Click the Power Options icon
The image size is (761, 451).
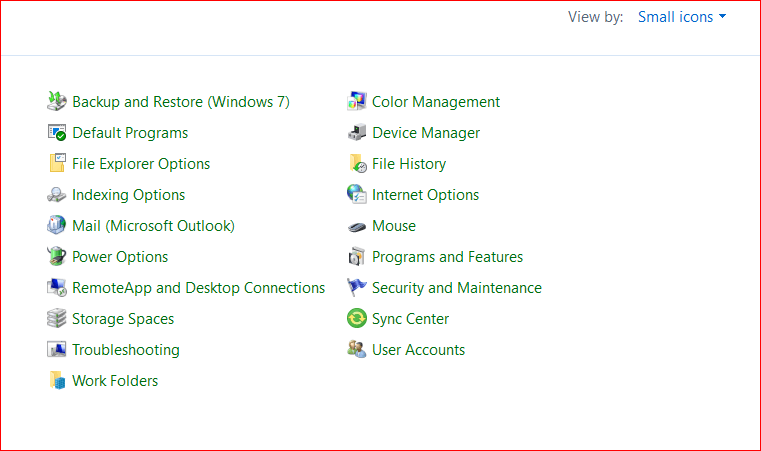(57, 257)
